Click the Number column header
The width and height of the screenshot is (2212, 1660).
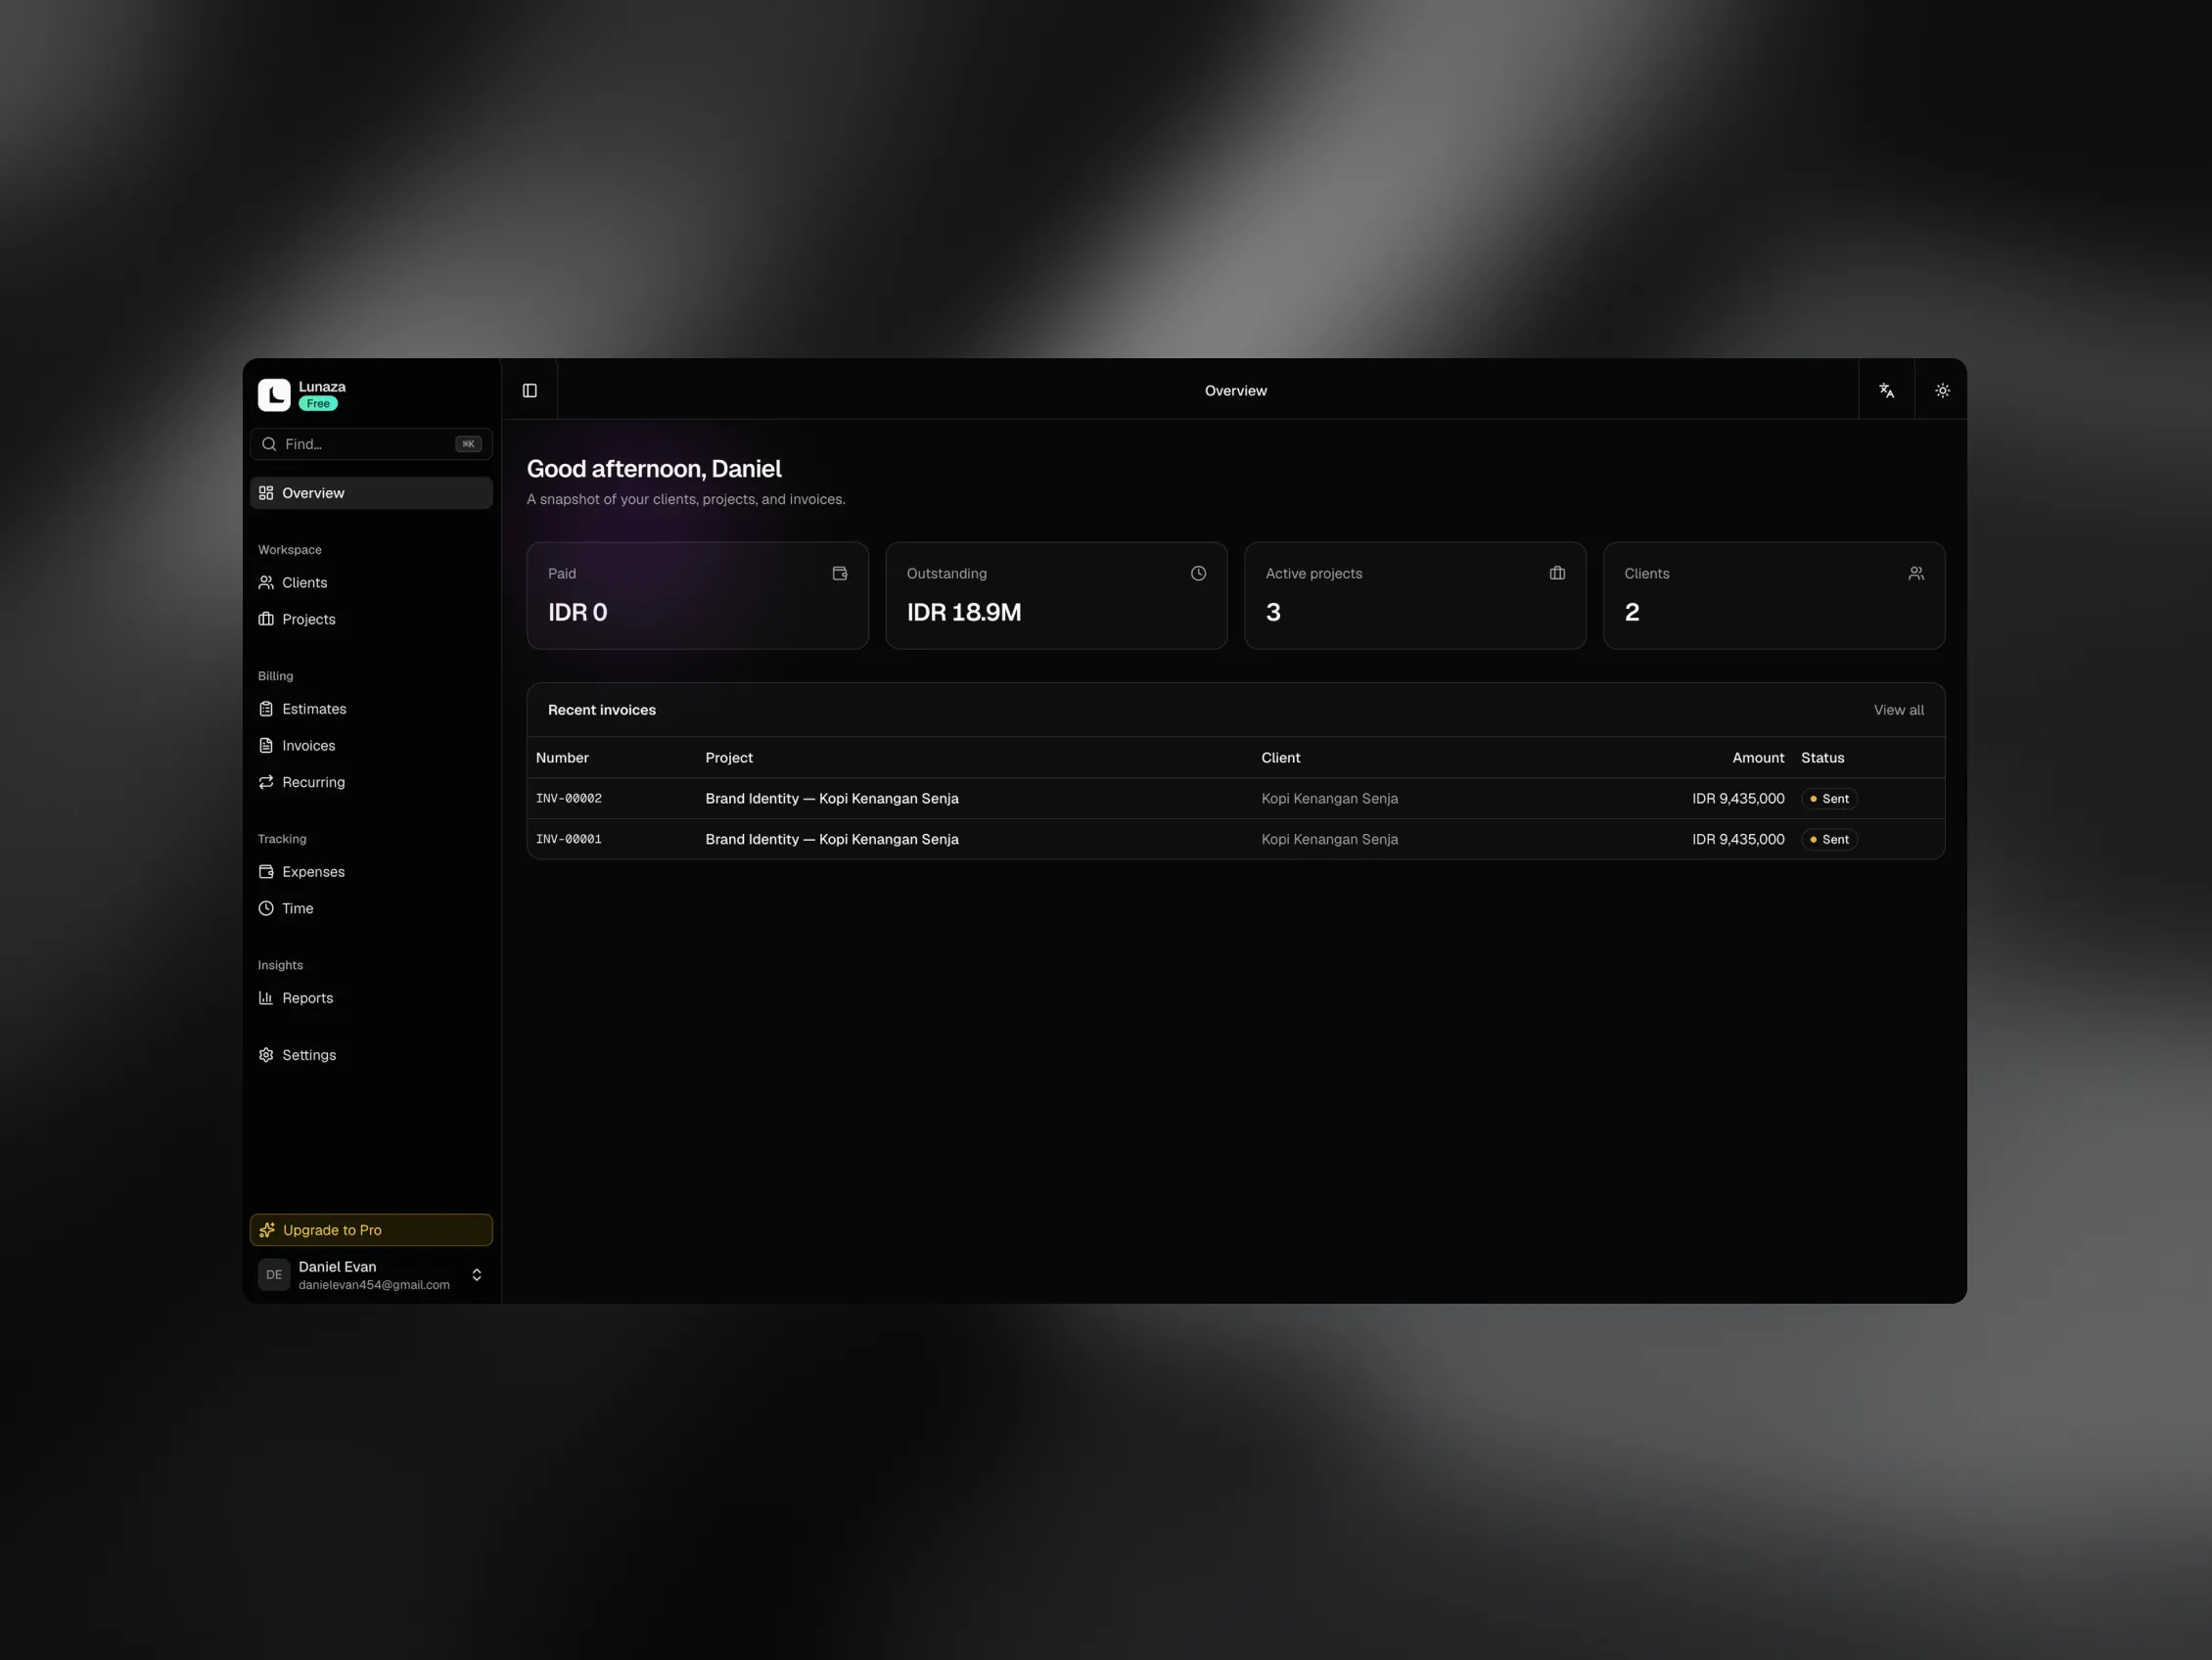tap(562, 758)
